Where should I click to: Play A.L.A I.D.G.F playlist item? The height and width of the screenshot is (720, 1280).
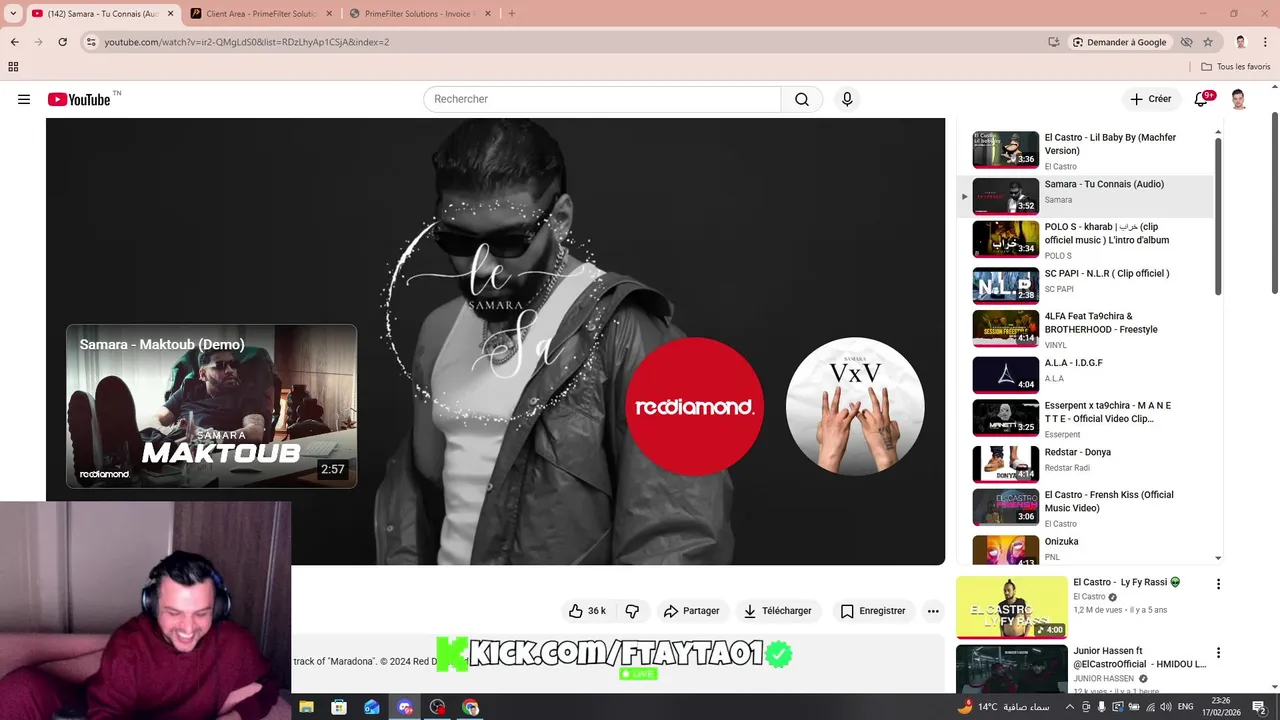[1085, 374]
